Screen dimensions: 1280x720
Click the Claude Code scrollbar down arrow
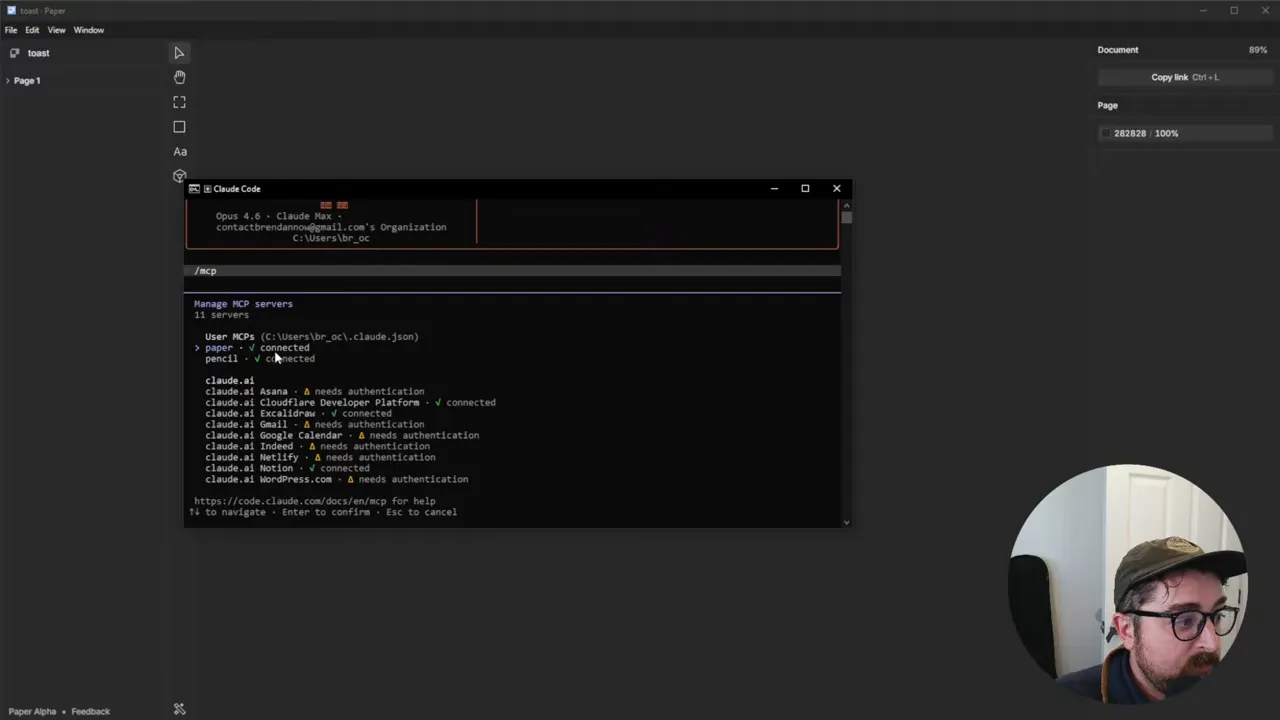click(846, 521)
